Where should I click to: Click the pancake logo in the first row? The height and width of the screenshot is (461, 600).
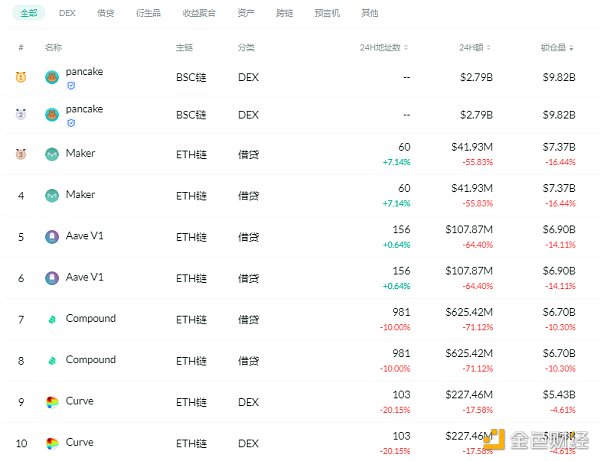pos(52,77)
